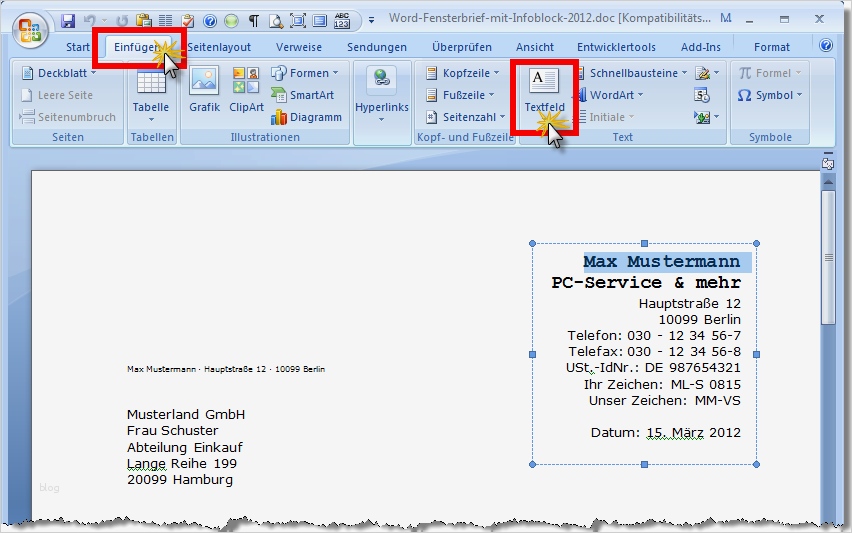Insert date and time icon
Image resolution: width=852 pixels, height=533 pixels.
click(702, 96)
